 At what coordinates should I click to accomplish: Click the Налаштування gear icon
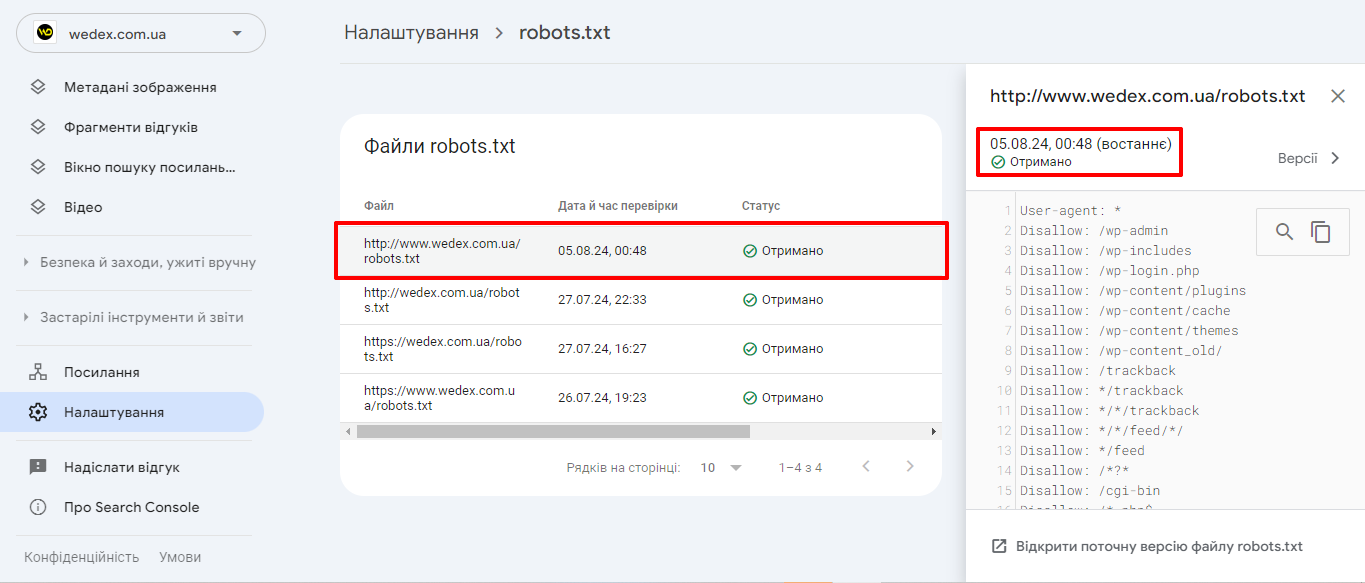click(x=38, y=412)
